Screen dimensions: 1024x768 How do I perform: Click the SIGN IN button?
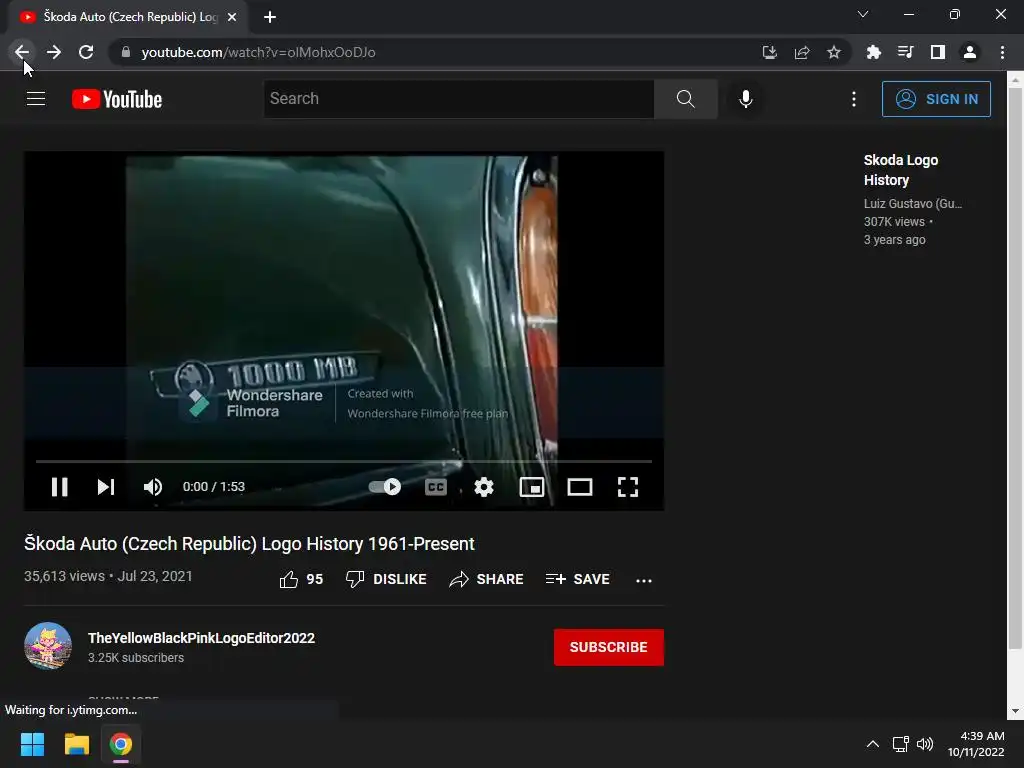[x=936, y=99]
